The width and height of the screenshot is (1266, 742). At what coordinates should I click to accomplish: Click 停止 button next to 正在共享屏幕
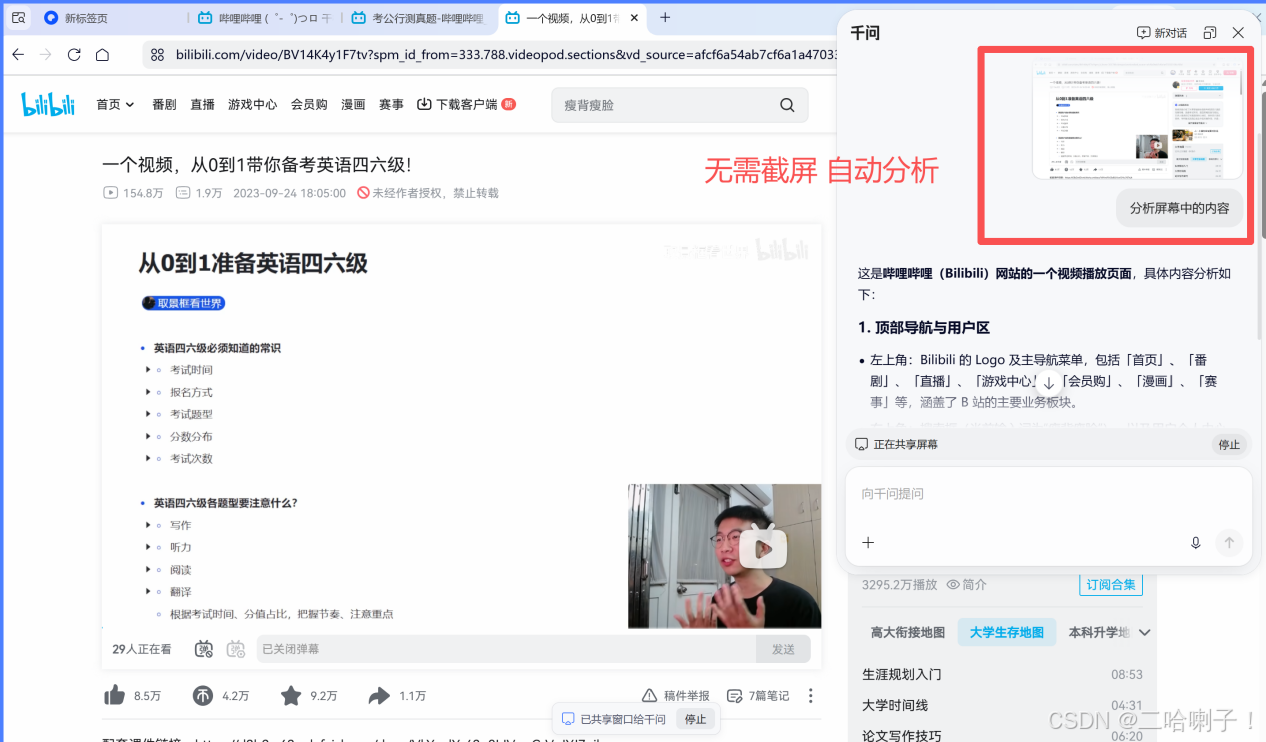tap(1229, 444)
